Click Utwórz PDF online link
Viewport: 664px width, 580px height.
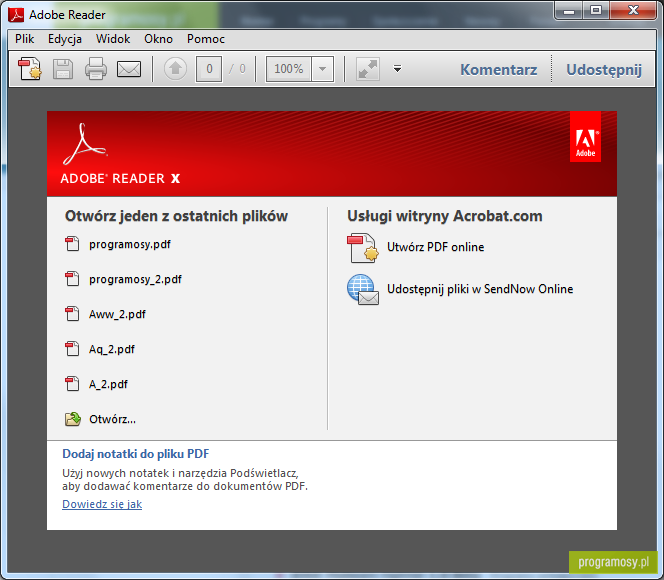435,247
